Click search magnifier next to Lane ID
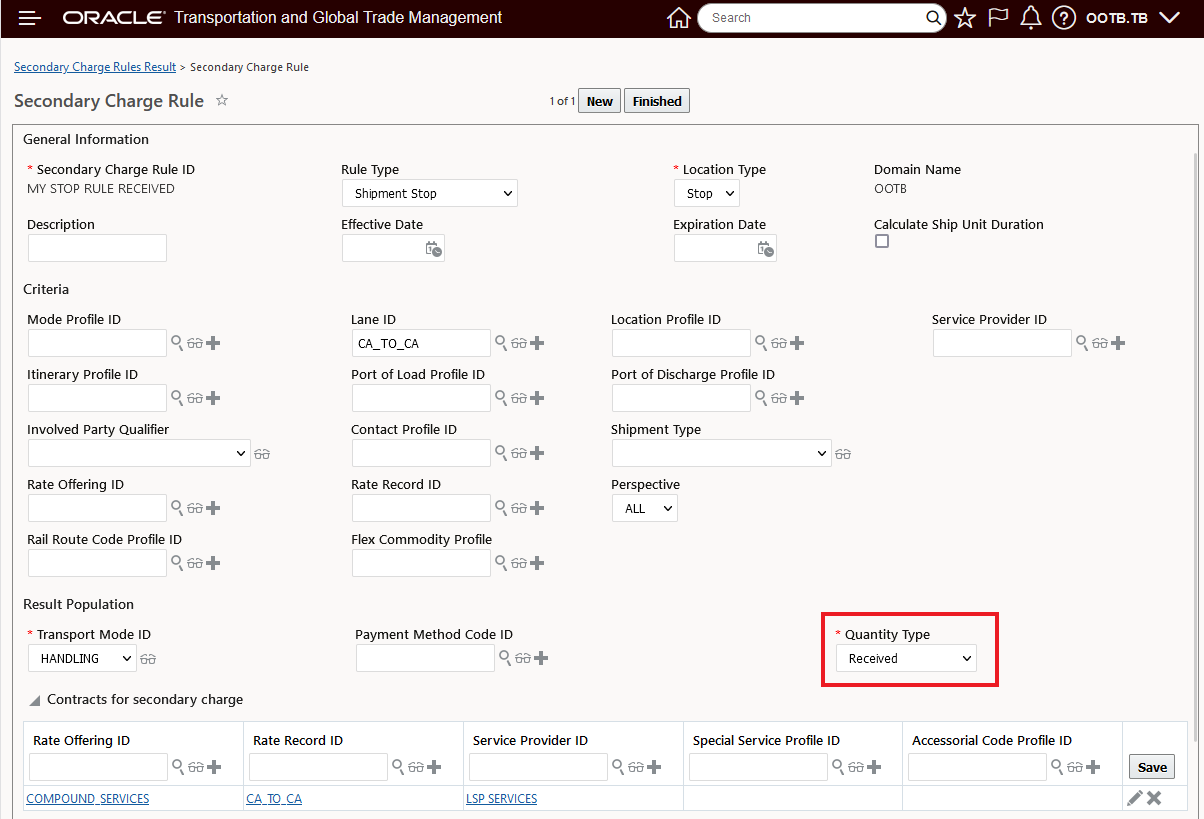The width and height of the screenshot is (1204, 819). (501, 343)
